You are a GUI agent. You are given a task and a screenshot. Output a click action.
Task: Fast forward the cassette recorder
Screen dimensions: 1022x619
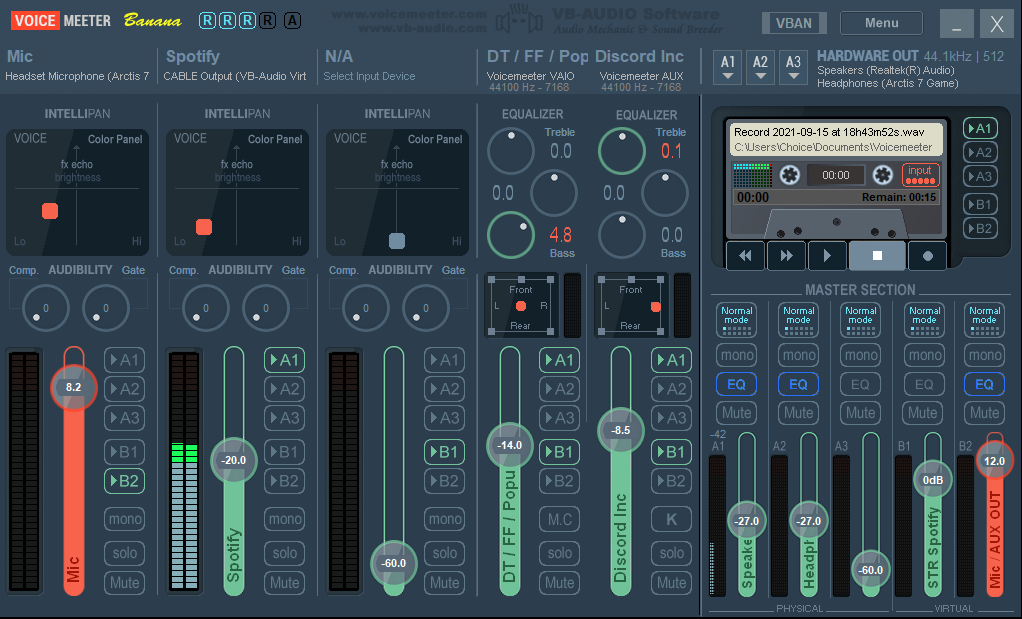point(786,255)
